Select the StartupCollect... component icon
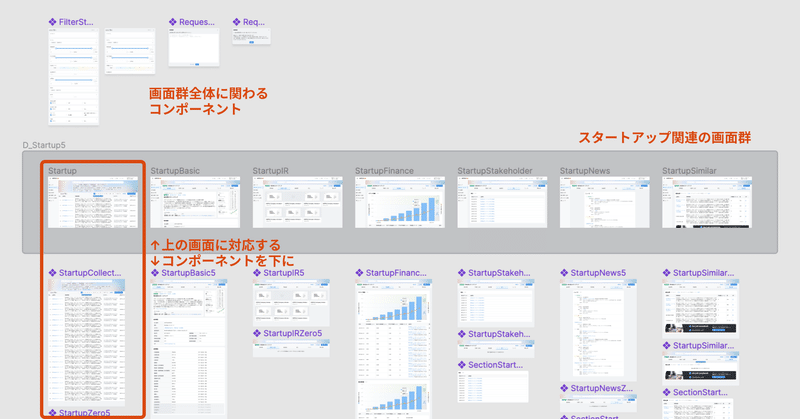Viewport: 800px width, 419px height. pyautogui.click(x=52, y=273)
